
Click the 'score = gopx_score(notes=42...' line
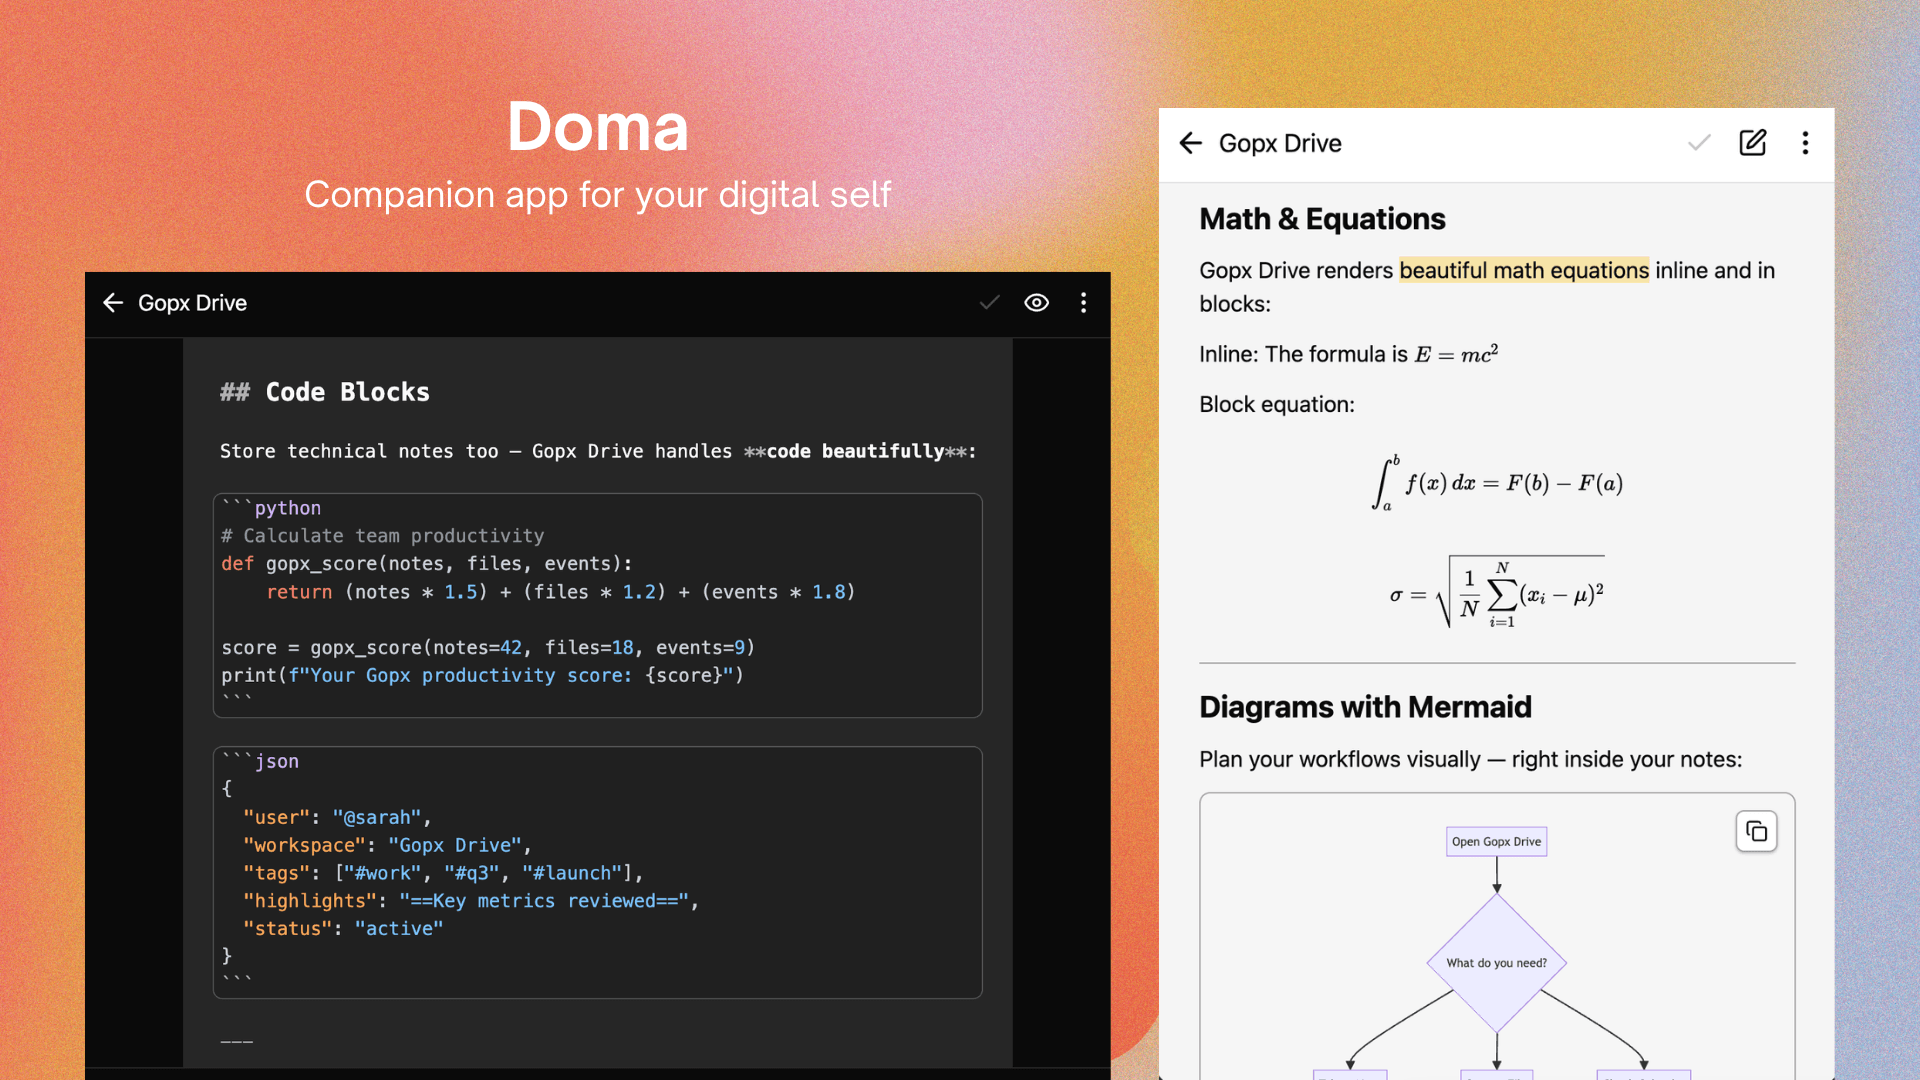tap(488, 648)
